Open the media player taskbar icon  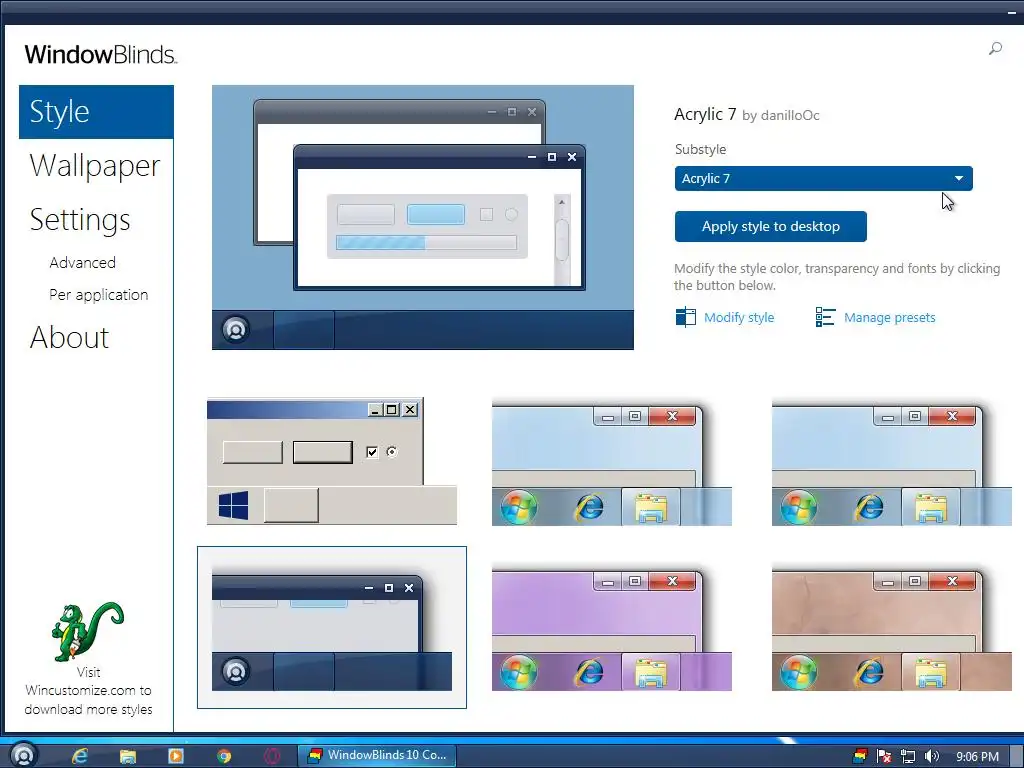click(x=176, y=756)
